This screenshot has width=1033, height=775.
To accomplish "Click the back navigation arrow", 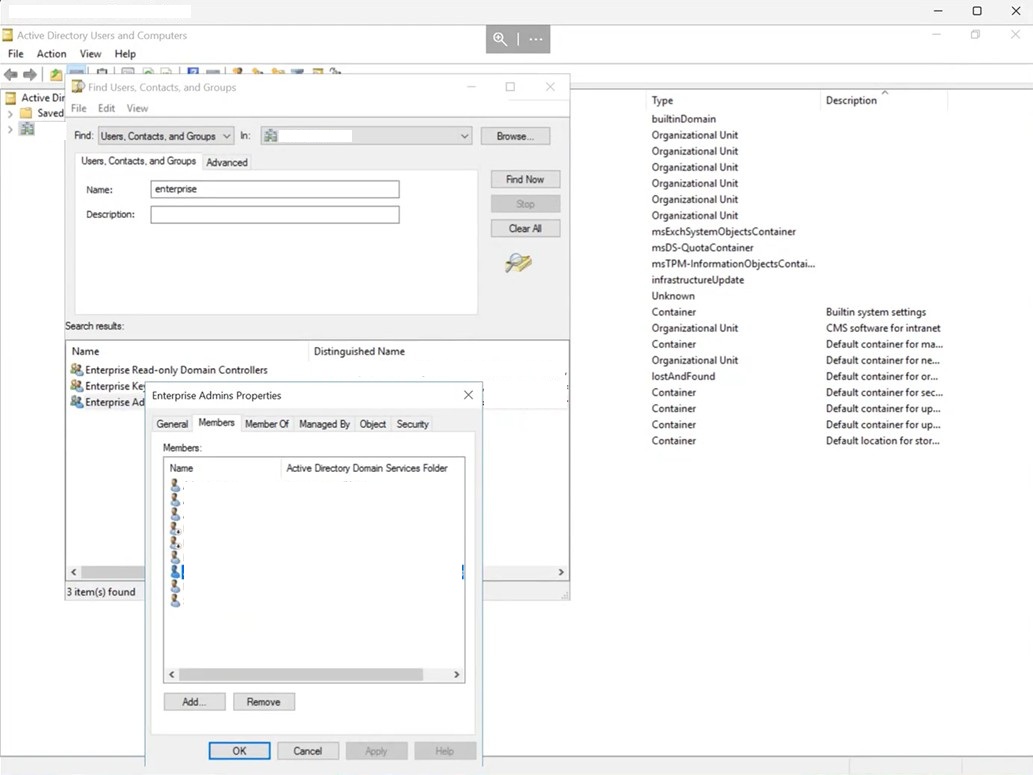I will (x=10, y=73).
